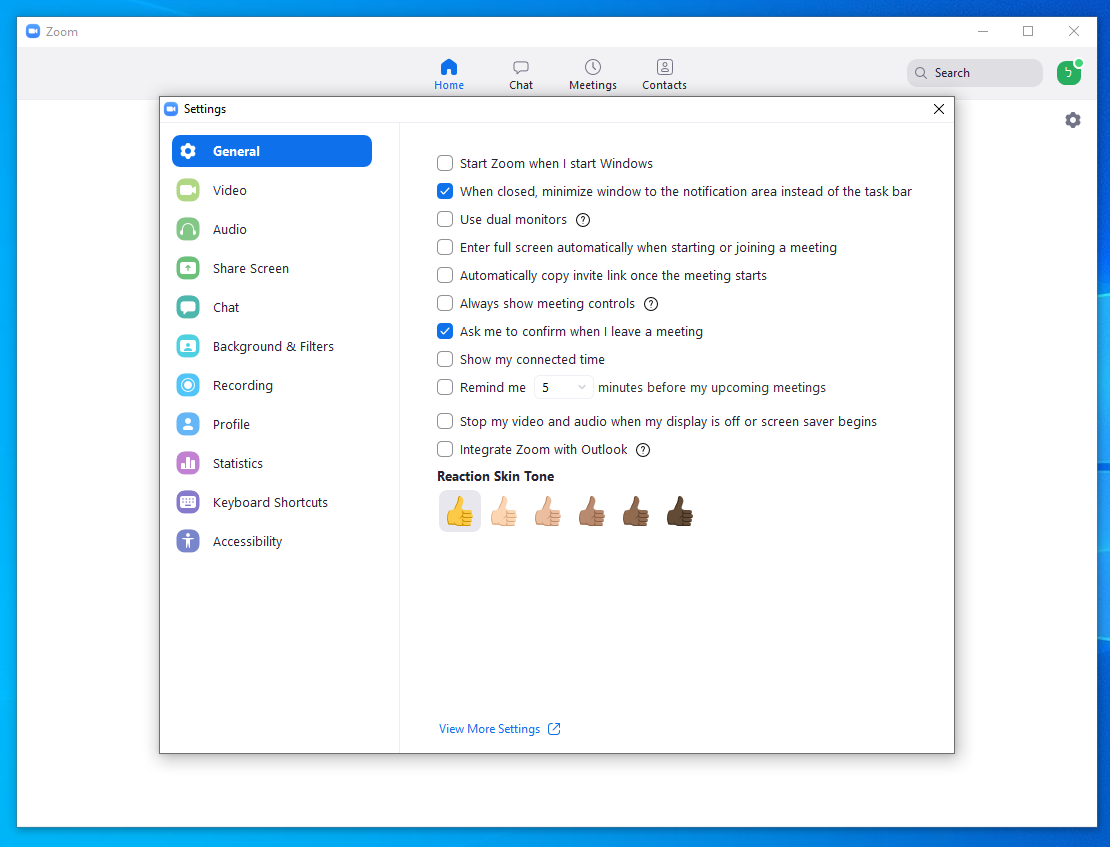Open the profile avatar menu

point(1068,73)
